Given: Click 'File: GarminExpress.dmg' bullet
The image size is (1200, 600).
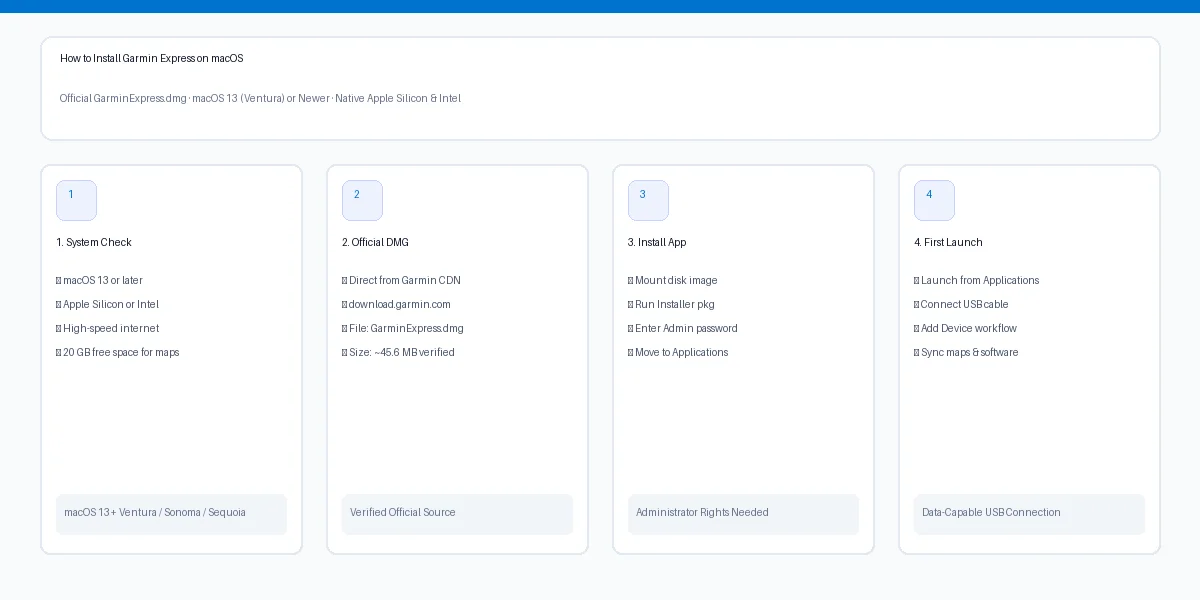Looking at the screenshot, I should click(403, 328).
